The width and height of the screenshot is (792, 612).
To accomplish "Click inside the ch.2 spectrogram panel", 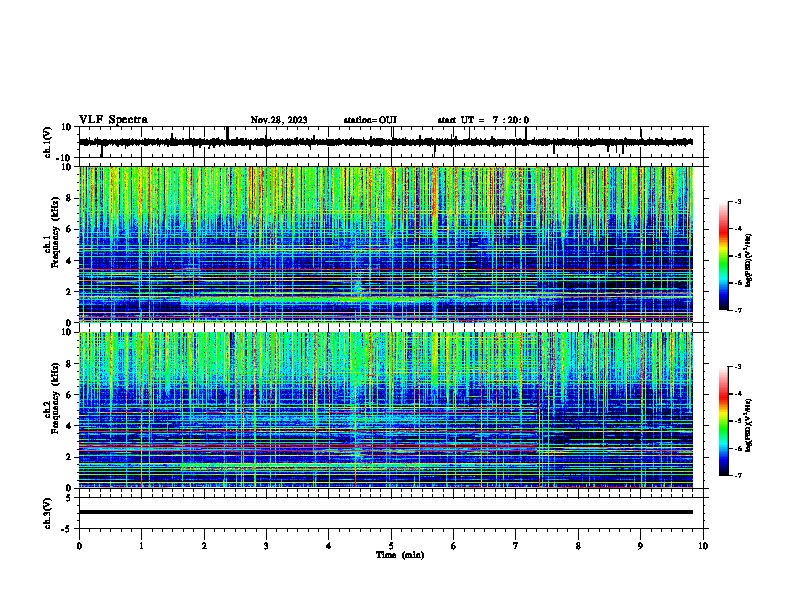I will 386,410.
